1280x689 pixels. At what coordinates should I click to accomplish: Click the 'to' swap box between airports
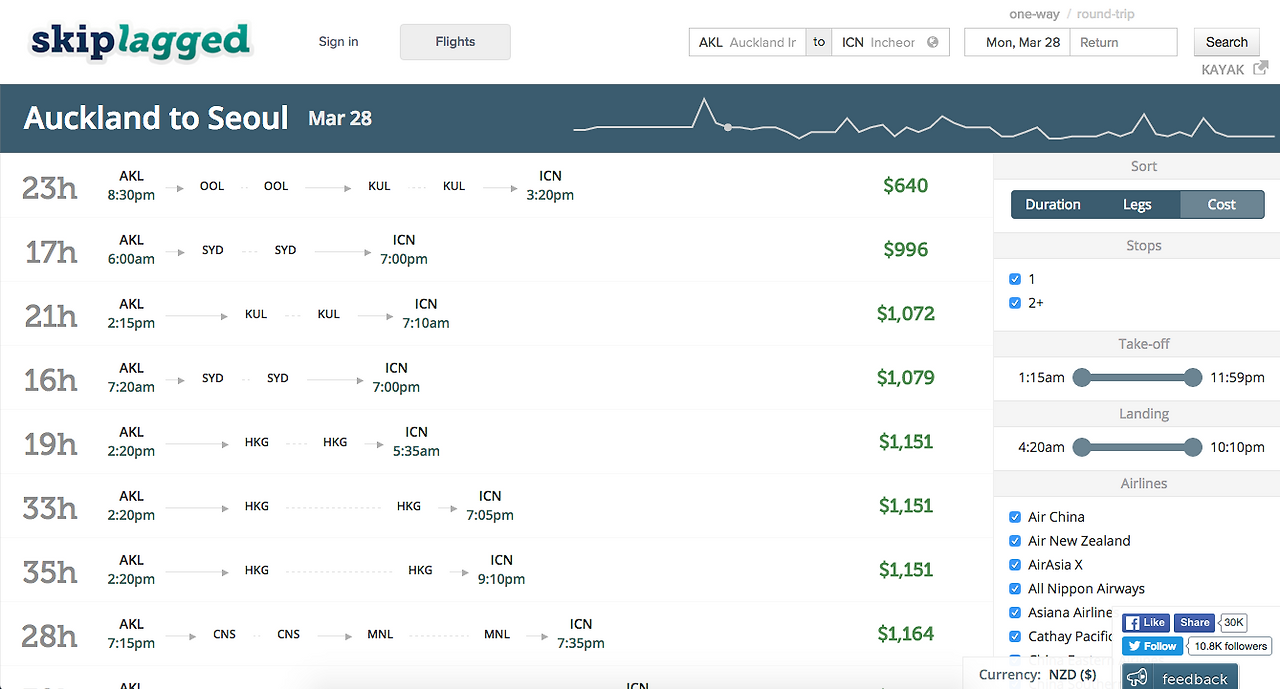click(818, 42)
